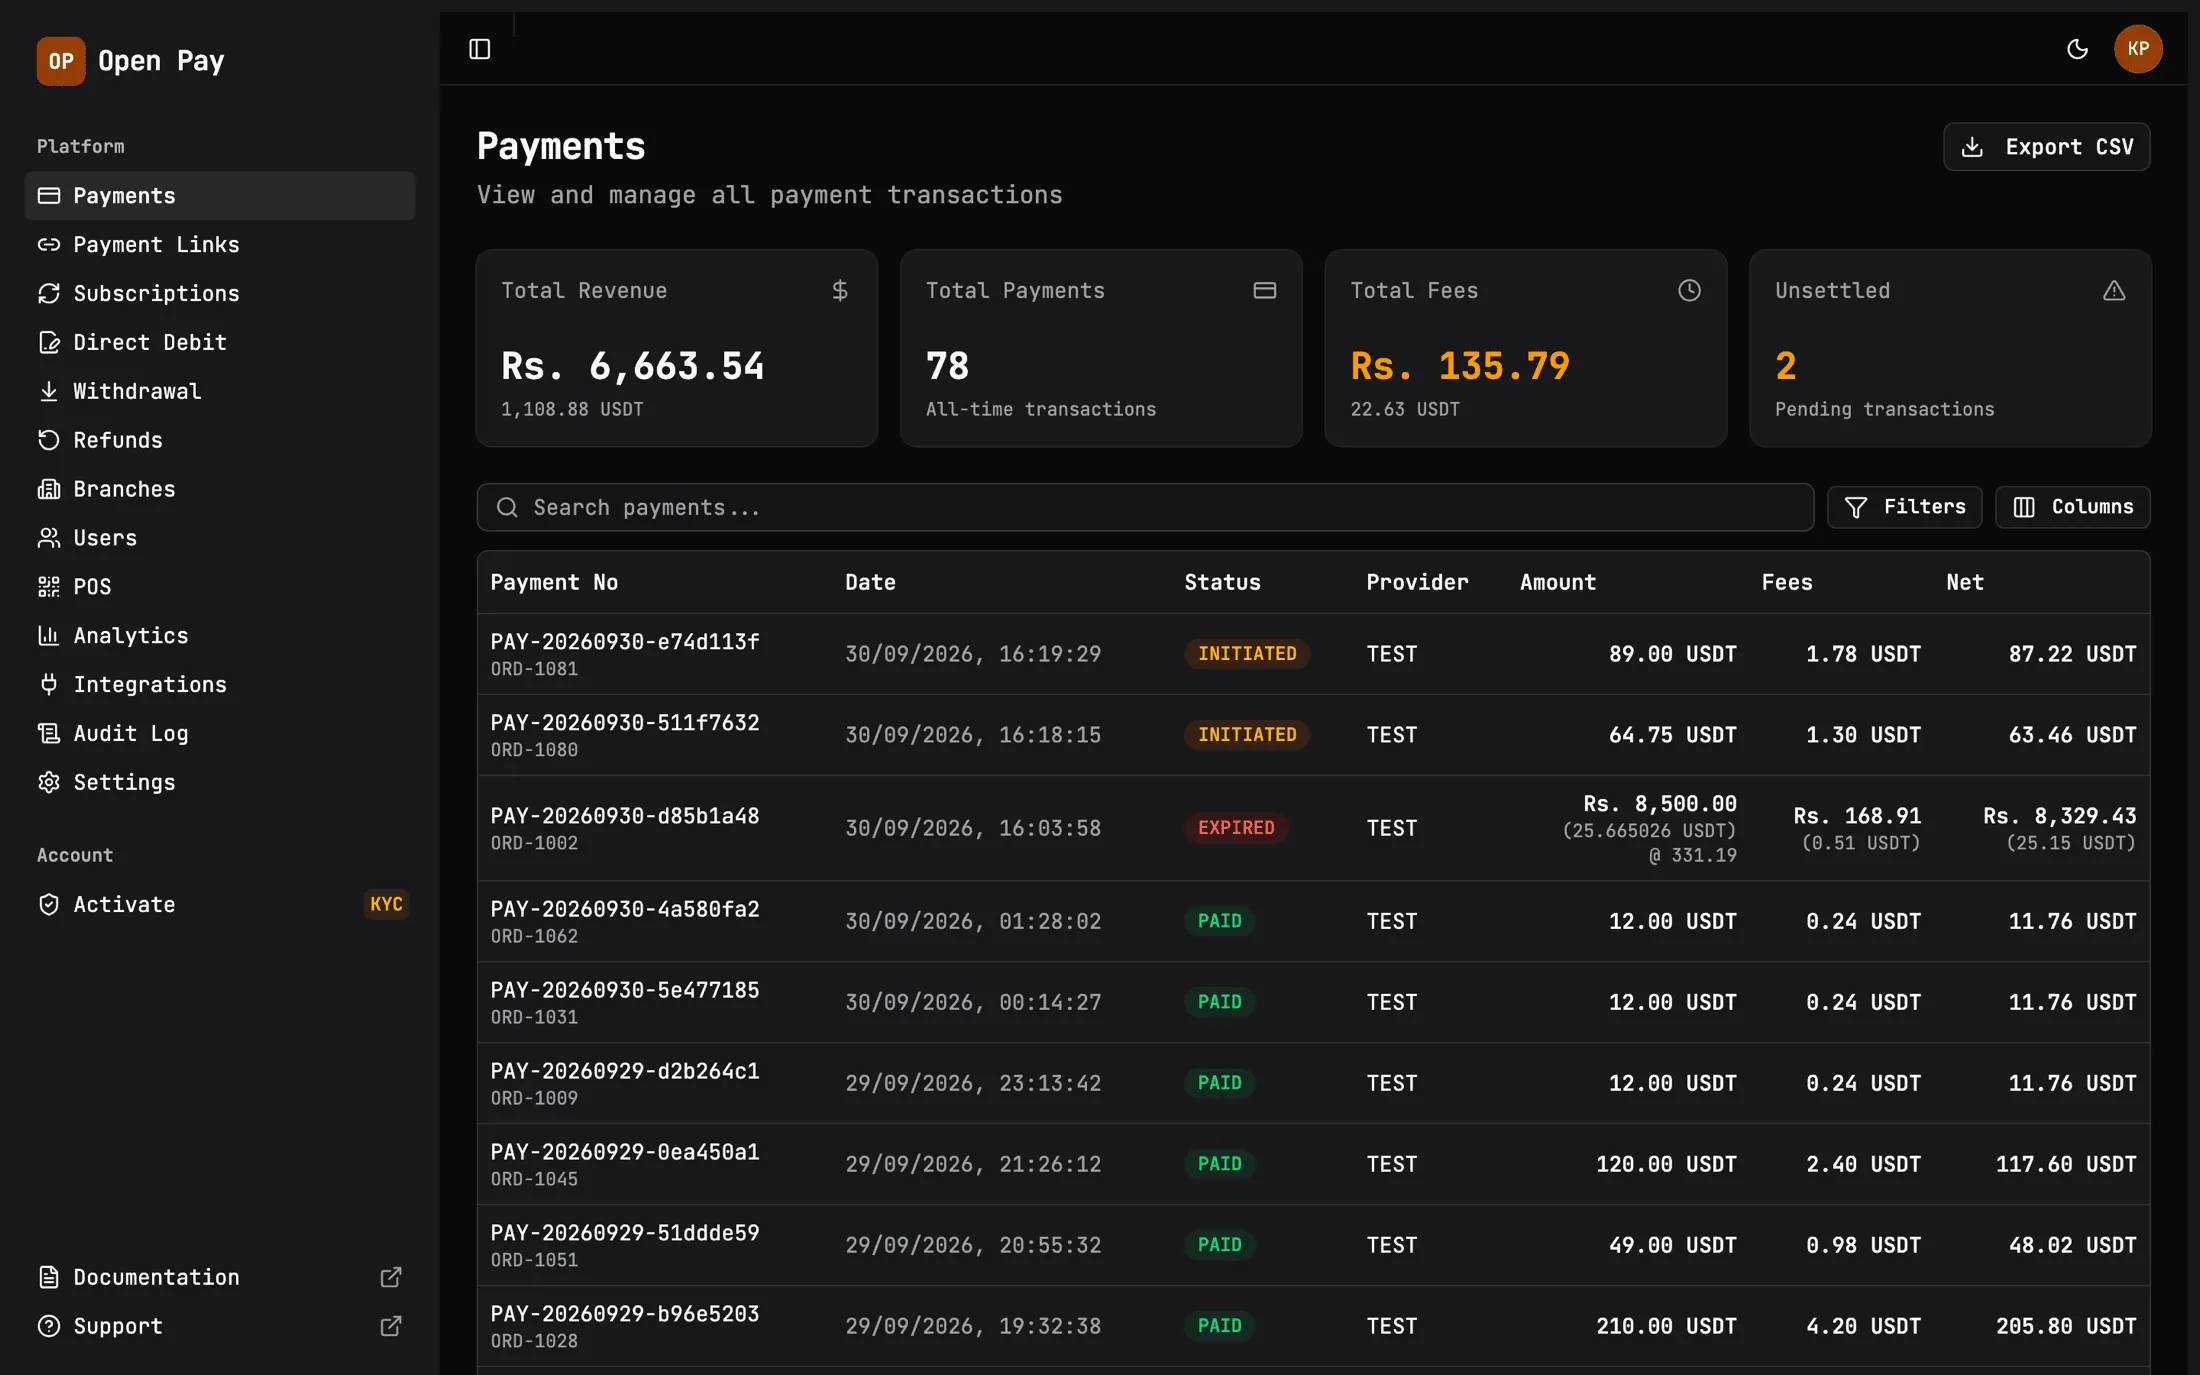2200x1375 pixels.
Task: Click the KYC badge
Action: (x=386, y=905)
